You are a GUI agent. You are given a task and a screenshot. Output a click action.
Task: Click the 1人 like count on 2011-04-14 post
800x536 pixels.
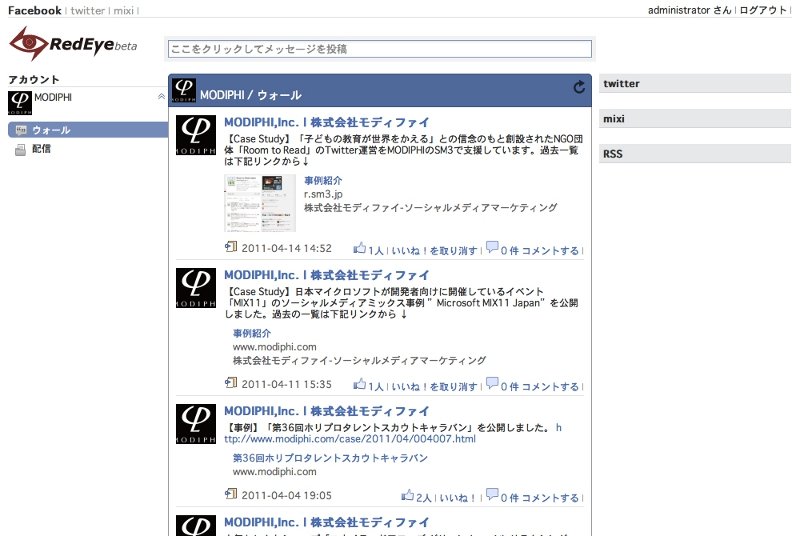point(376,250)
